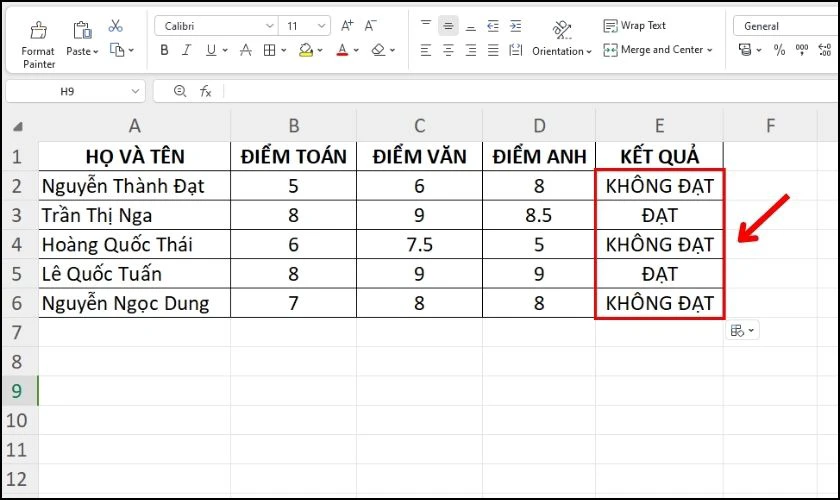Apply strikethrough formatting
The width and height of the screenshot is (840, 500).
[246, 50]
